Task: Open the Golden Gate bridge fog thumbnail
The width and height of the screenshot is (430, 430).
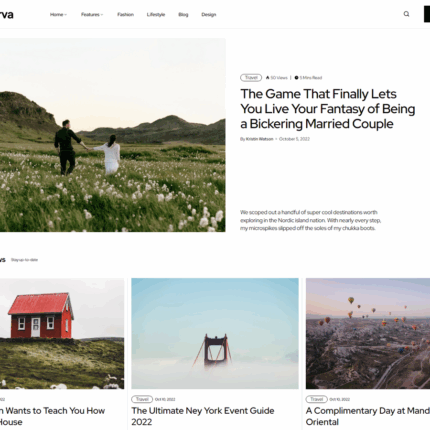Action: click(215, 334)
